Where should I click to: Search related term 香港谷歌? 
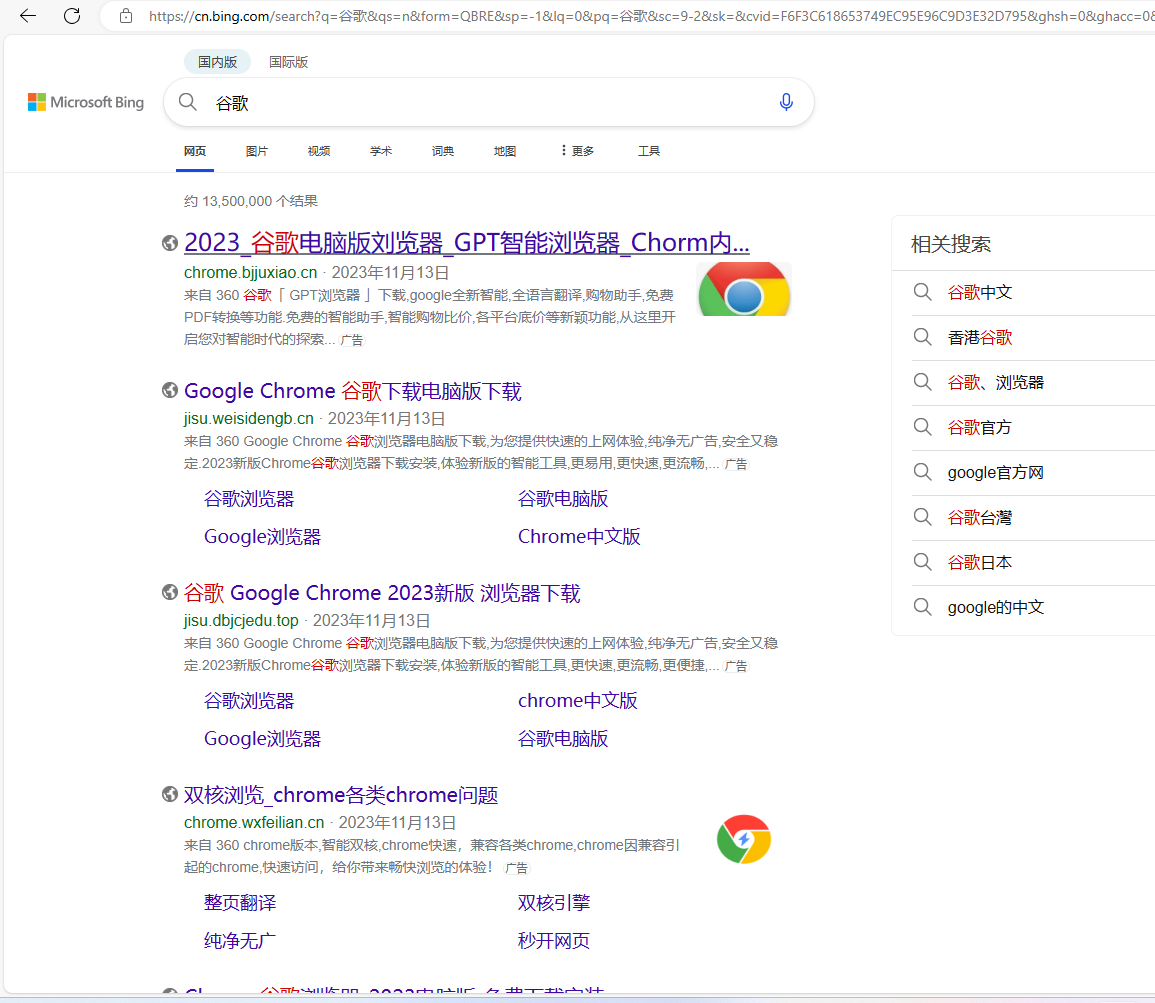[980, 337]
